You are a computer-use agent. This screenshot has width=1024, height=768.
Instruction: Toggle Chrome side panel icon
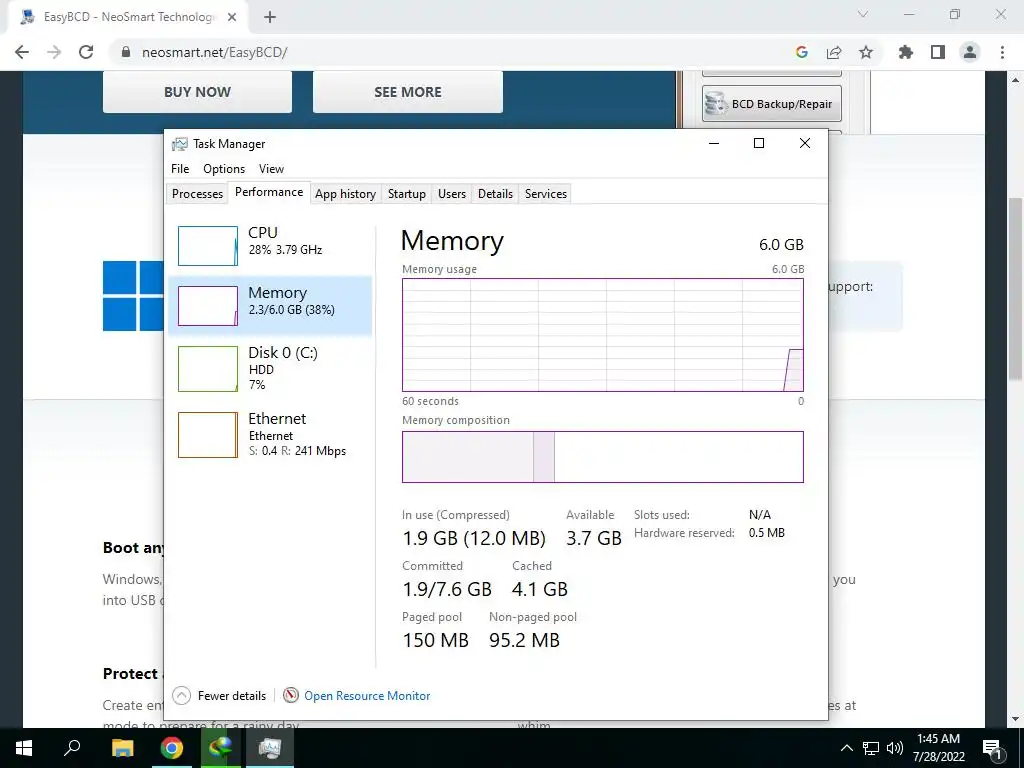coord(938,52)
